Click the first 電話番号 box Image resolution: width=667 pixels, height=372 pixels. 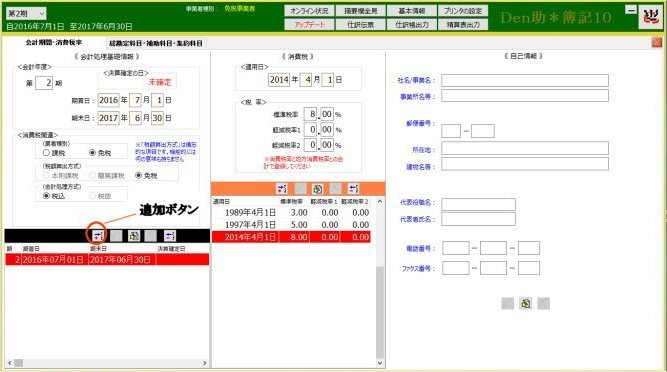tap(456, 248)
